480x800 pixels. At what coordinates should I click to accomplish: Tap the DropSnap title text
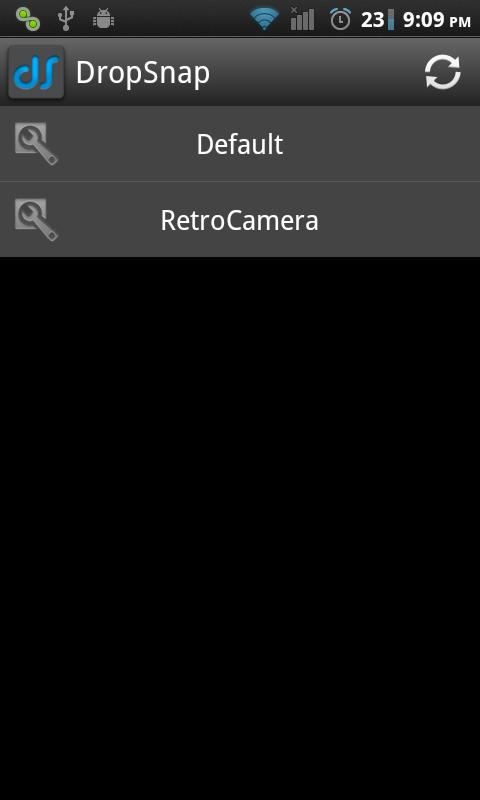click(x=143, y=73)
